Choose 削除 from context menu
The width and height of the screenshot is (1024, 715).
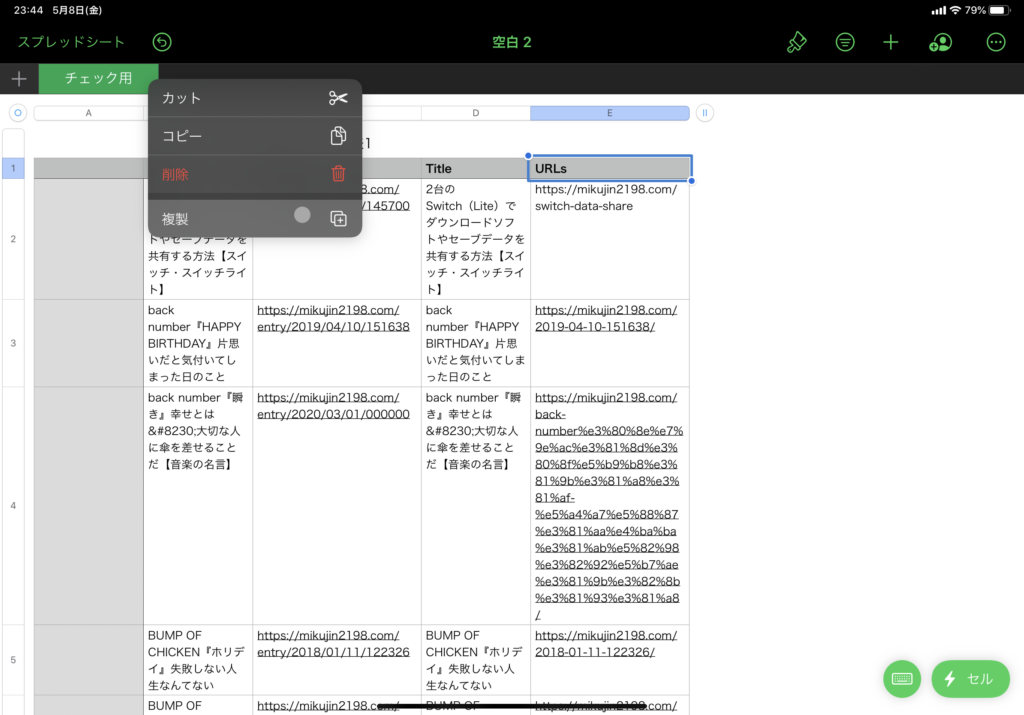click(255, 174)
